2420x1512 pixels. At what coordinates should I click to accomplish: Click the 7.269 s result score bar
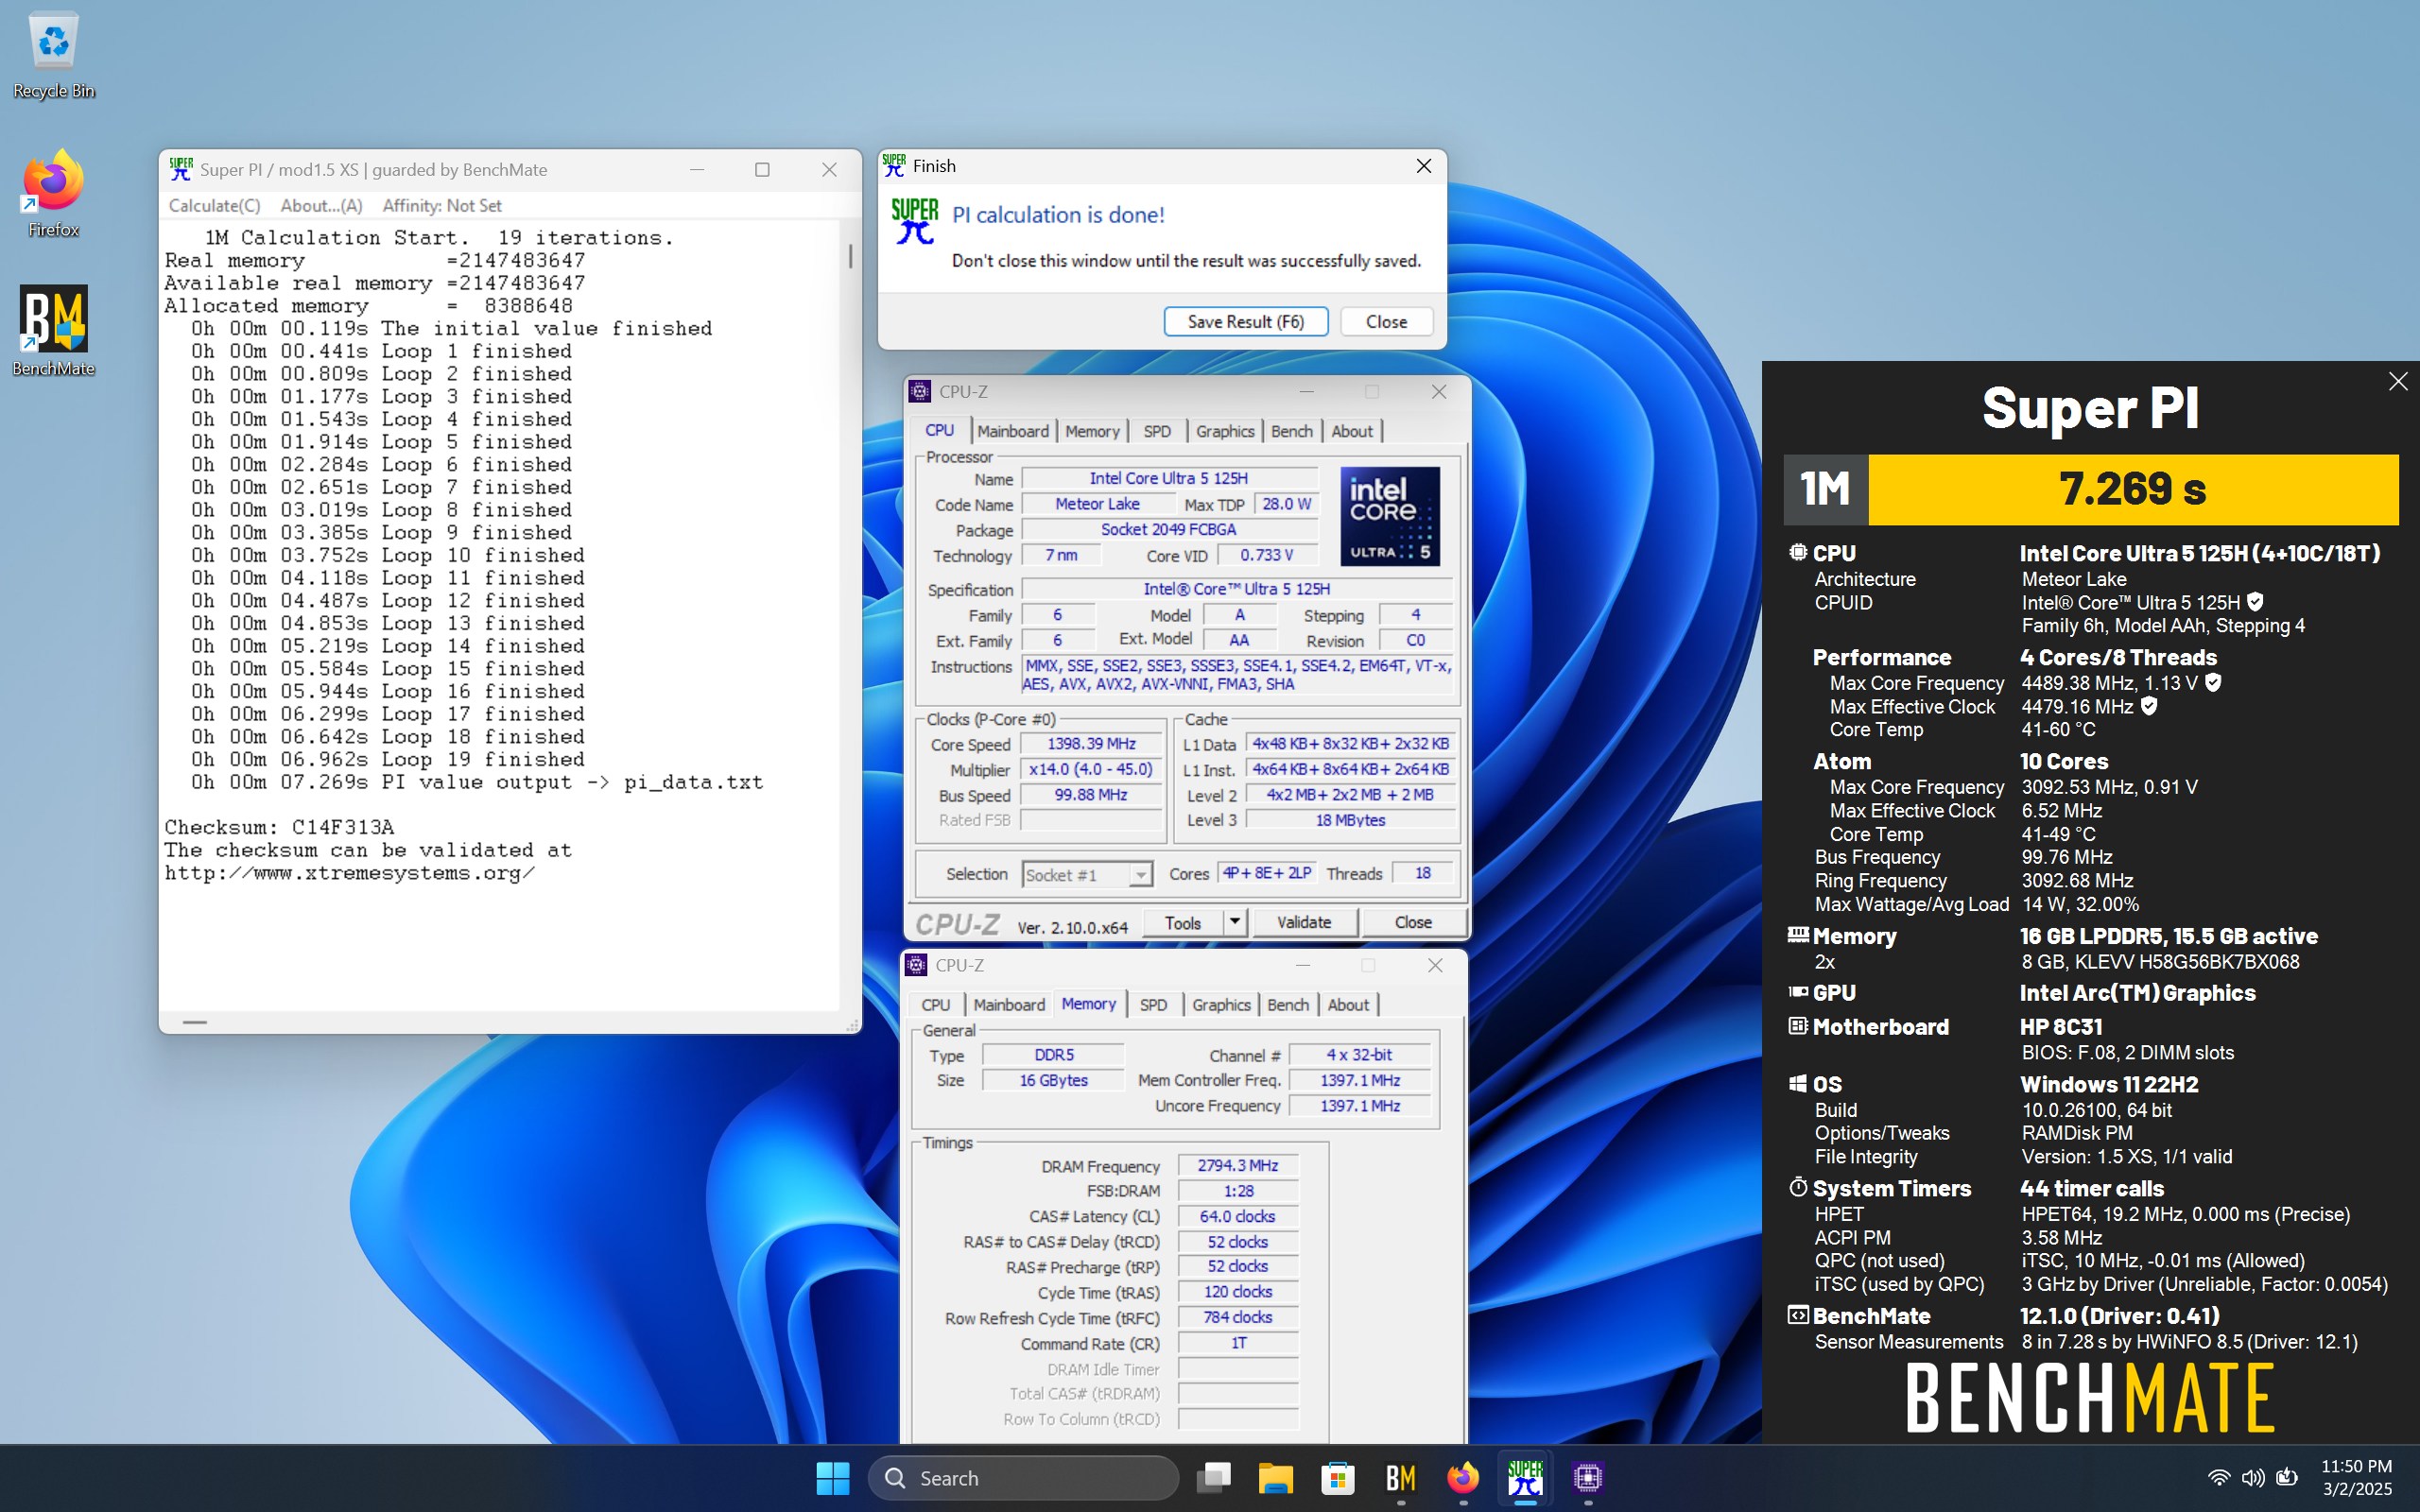point(2132,489)
